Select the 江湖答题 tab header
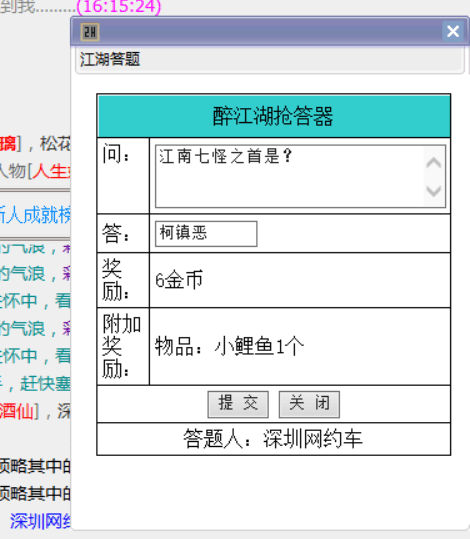470x539 pixels. click(x=110, y=59)
